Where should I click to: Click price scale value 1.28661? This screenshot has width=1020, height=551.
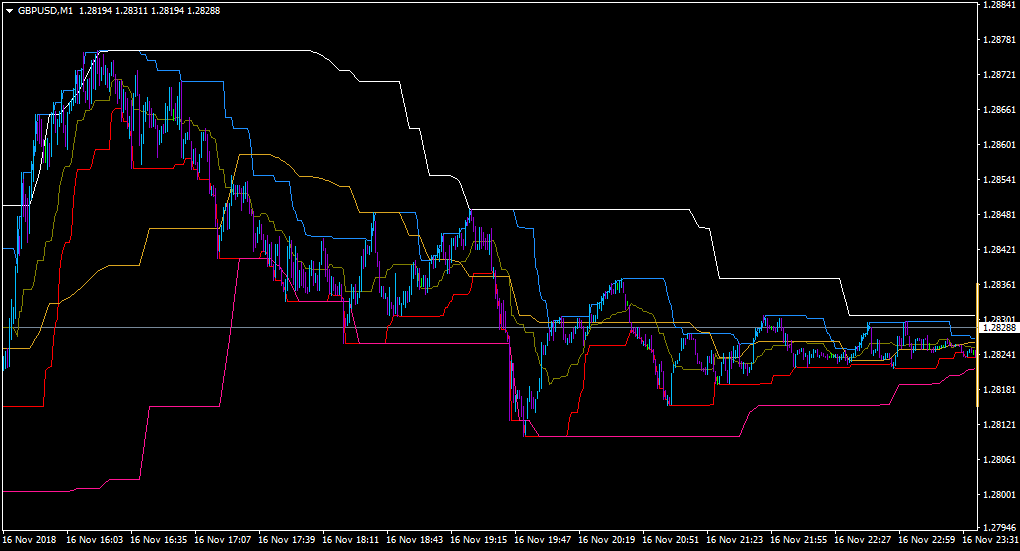tap(999, 109)
